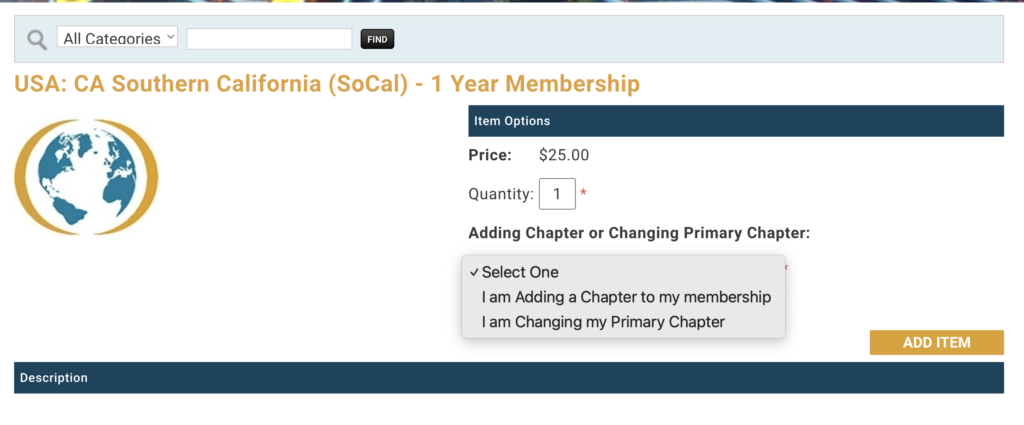Viewport: 1024px width, 425px height.
Task: Click the globe chapter logo image
Action: [86, 177]
